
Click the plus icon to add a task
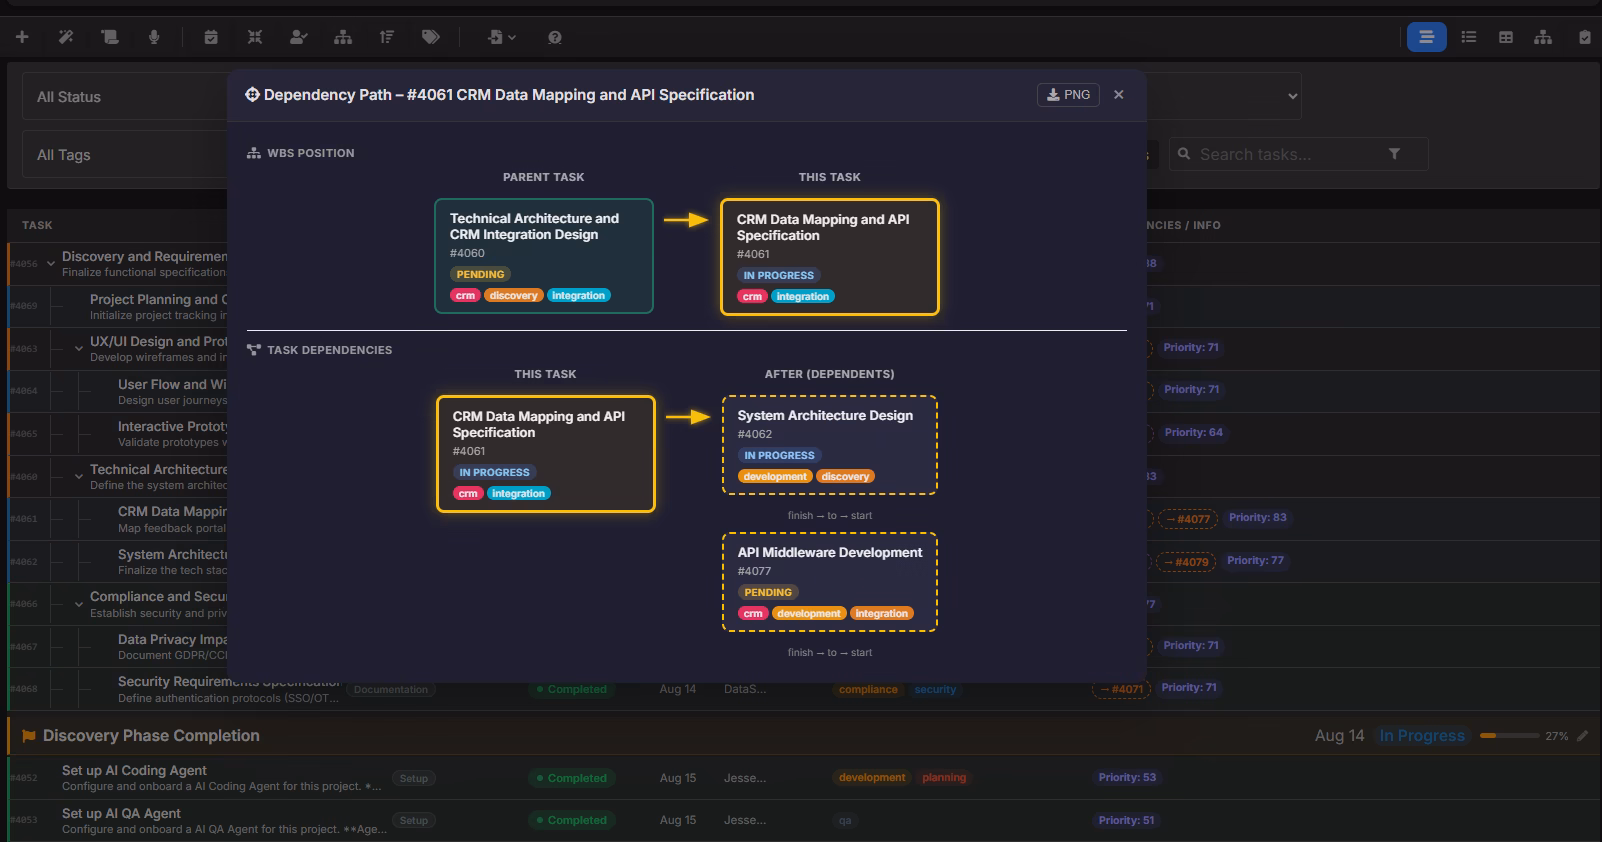[22, 37]
